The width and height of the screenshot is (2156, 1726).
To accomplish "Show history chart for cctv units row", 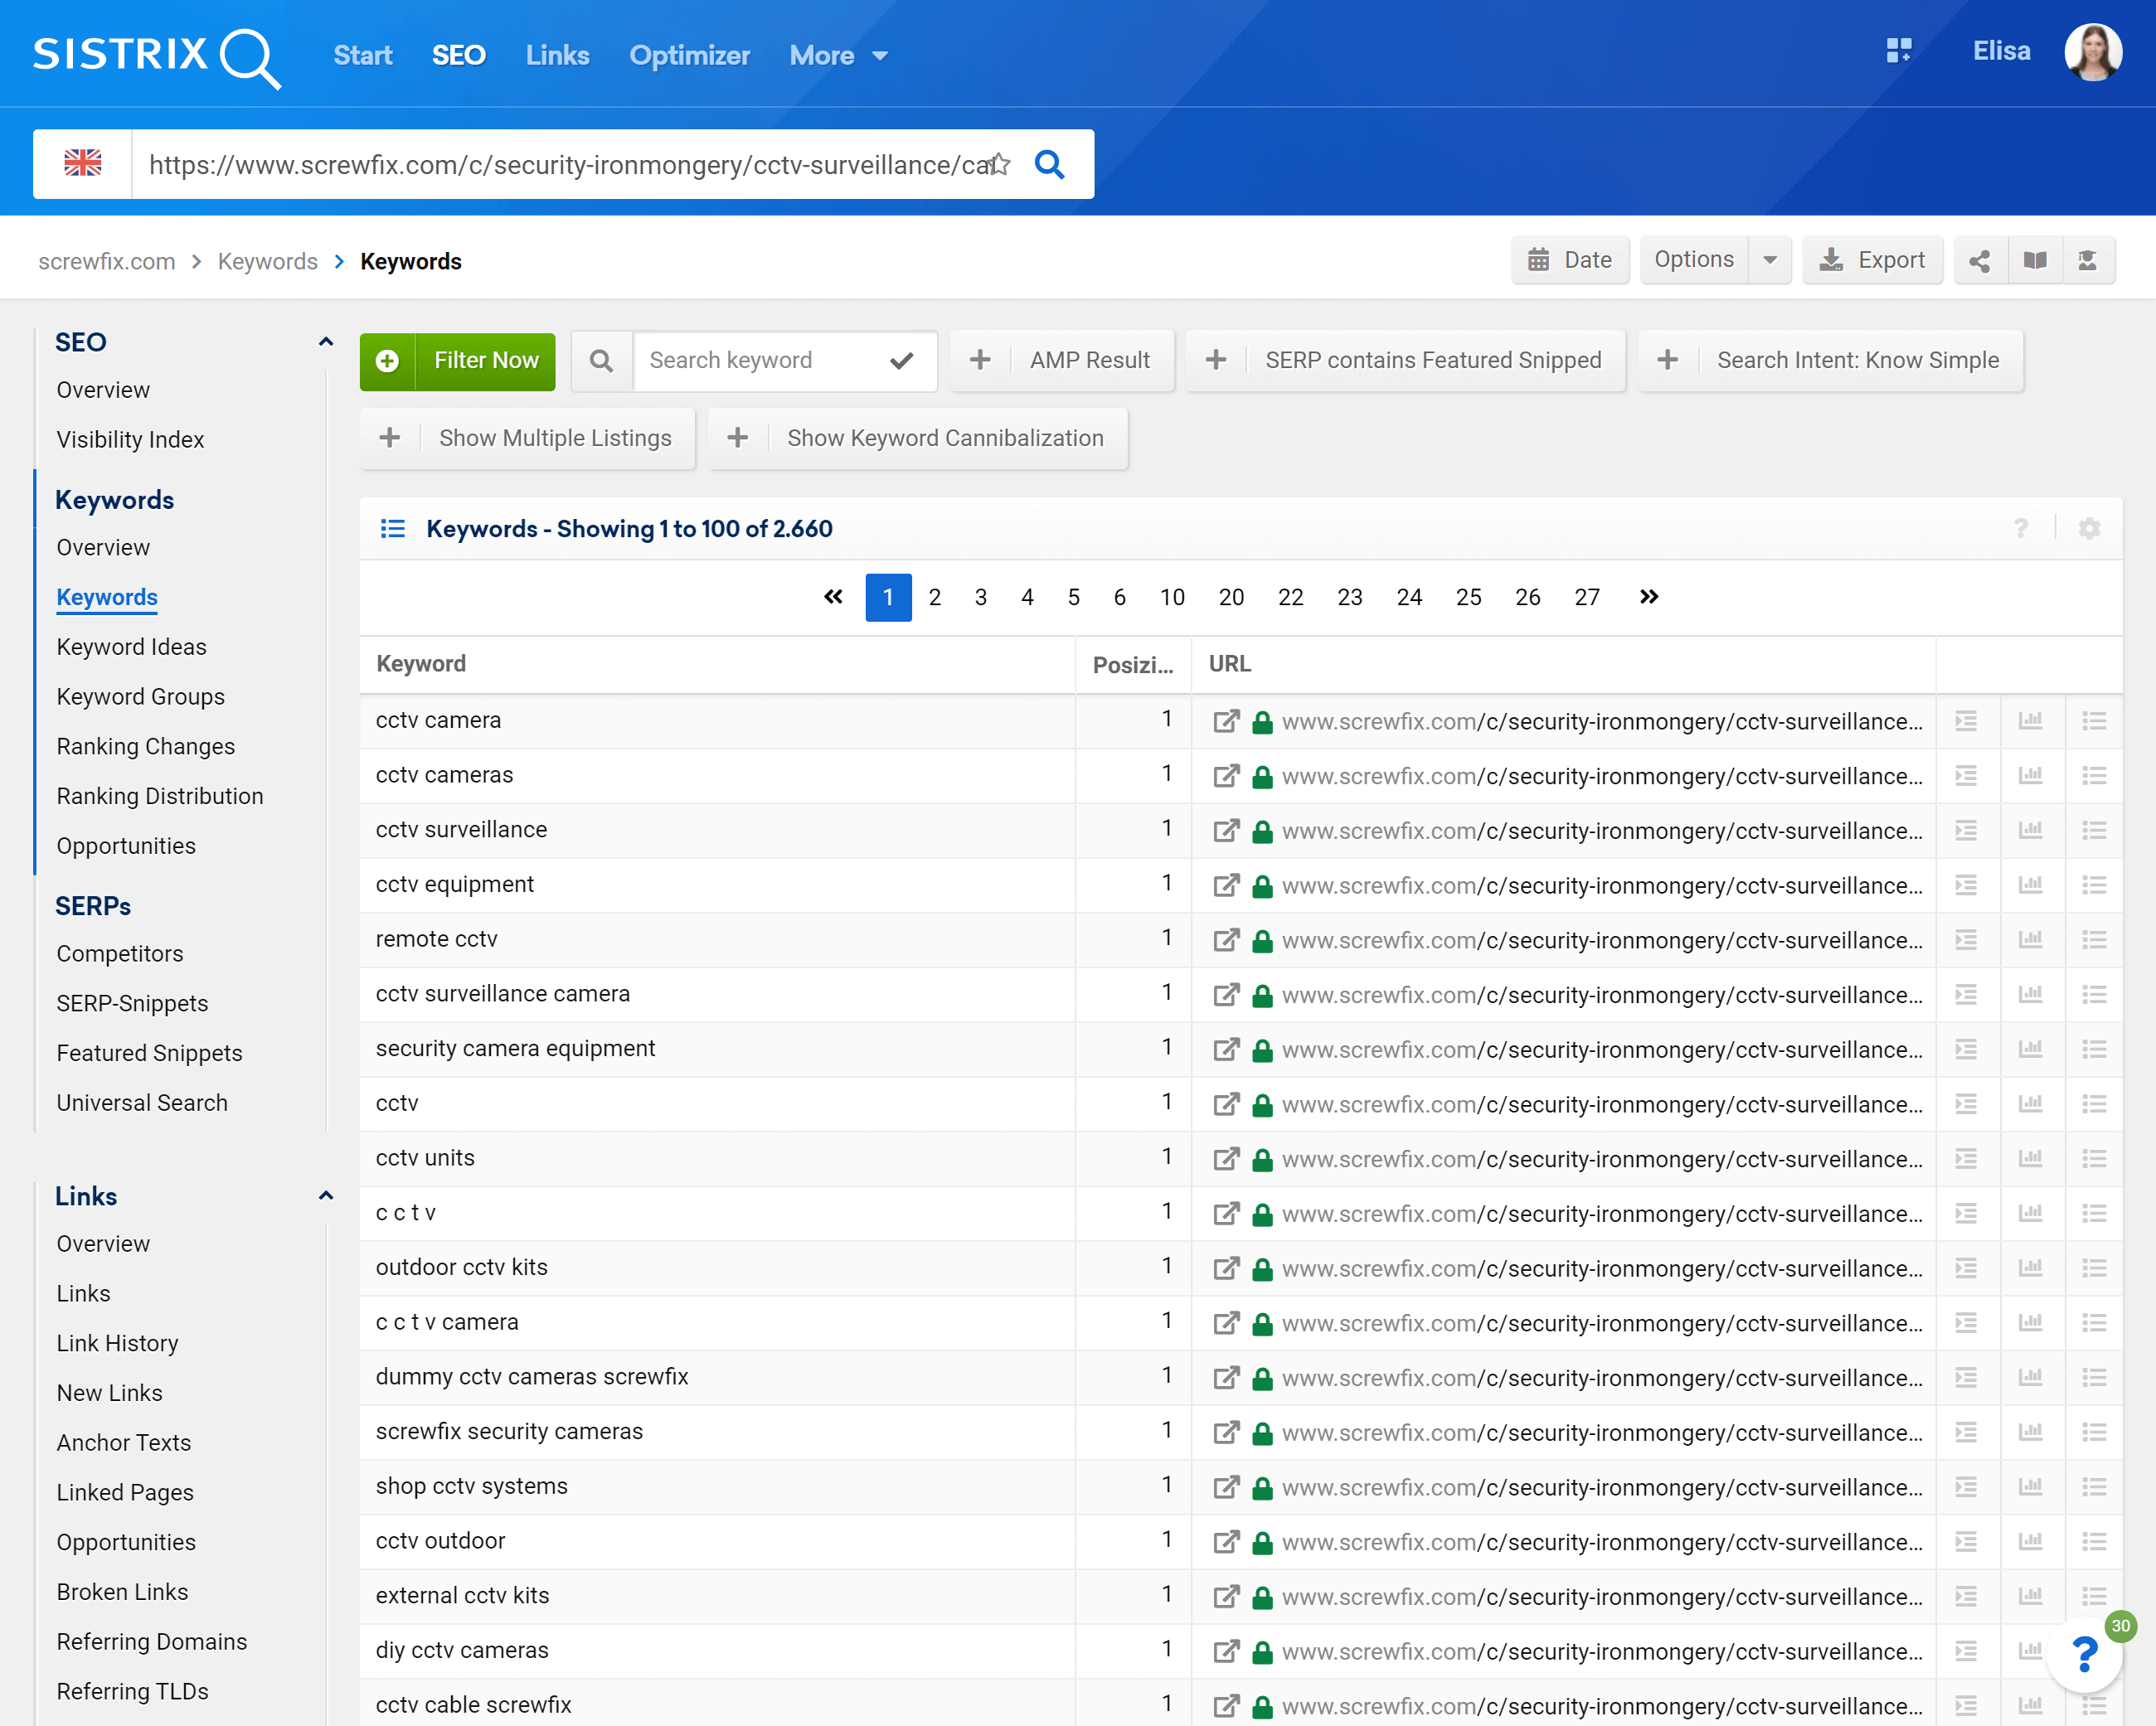I will point(2030,1158).
